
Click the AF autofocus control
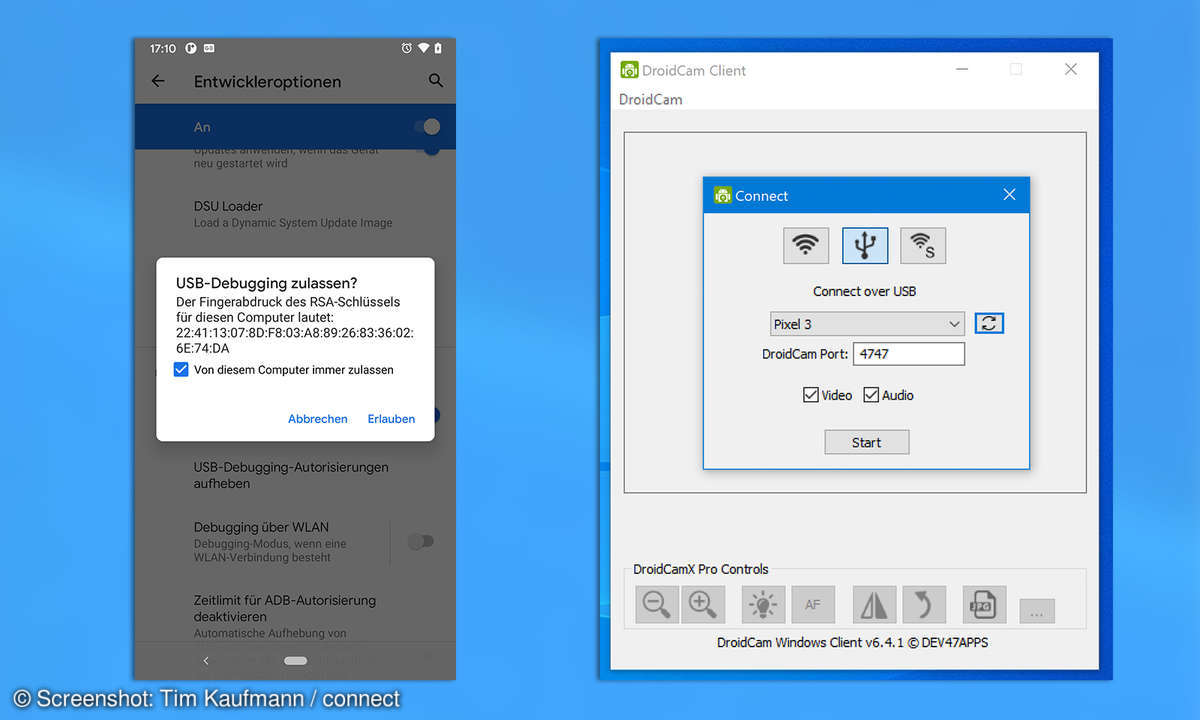tap(813, 604)
